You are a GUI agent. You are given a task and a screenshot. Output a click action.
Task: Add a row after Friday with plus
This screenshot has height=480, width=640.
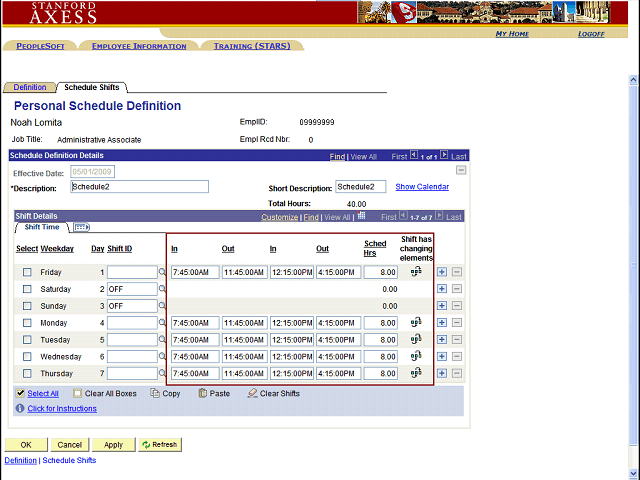[442, 272]
